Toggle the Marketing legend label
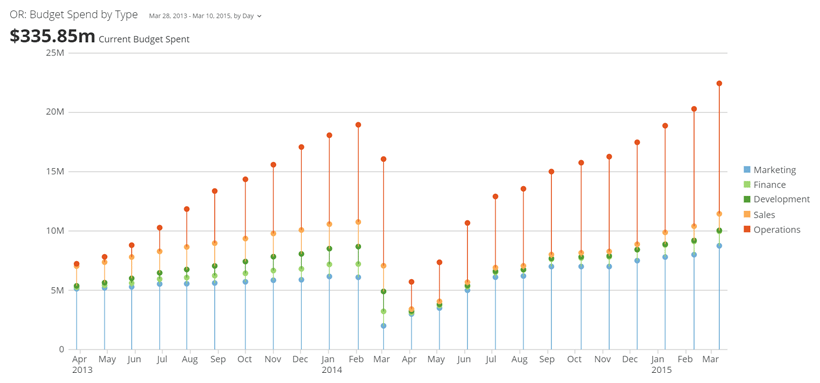Screen dimensions: 820x383 (x=775, y=170)
